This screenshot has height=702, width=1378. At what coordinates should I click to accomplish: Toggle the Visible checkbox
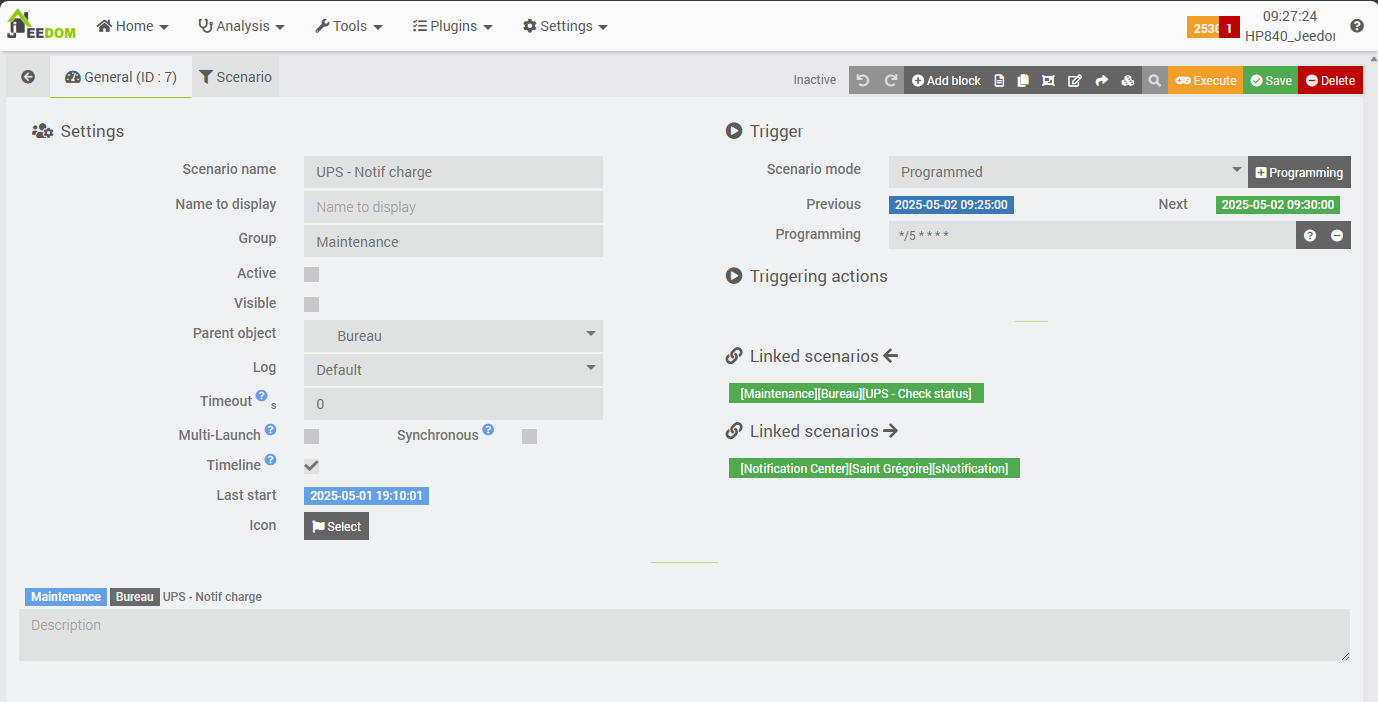[311, 304]
